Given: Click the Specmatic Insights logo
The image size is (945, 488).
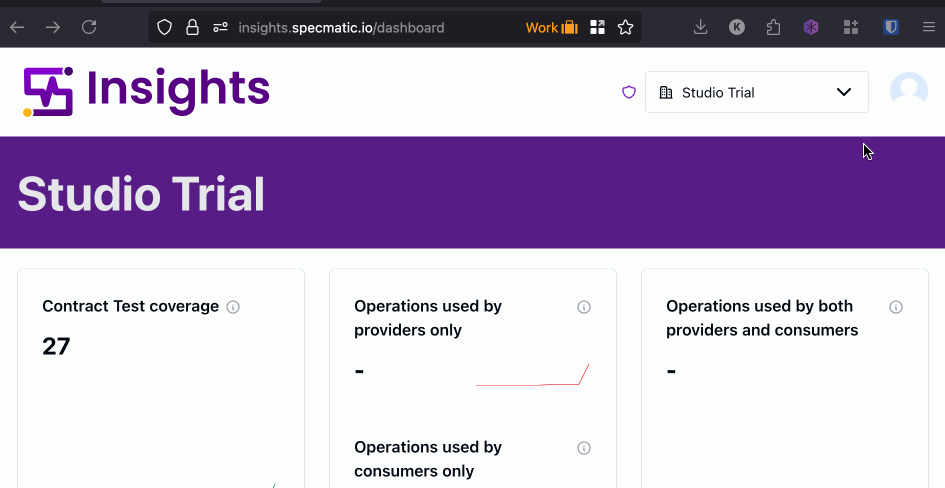Looking at the screenshot, I should (x=147, y=91).
